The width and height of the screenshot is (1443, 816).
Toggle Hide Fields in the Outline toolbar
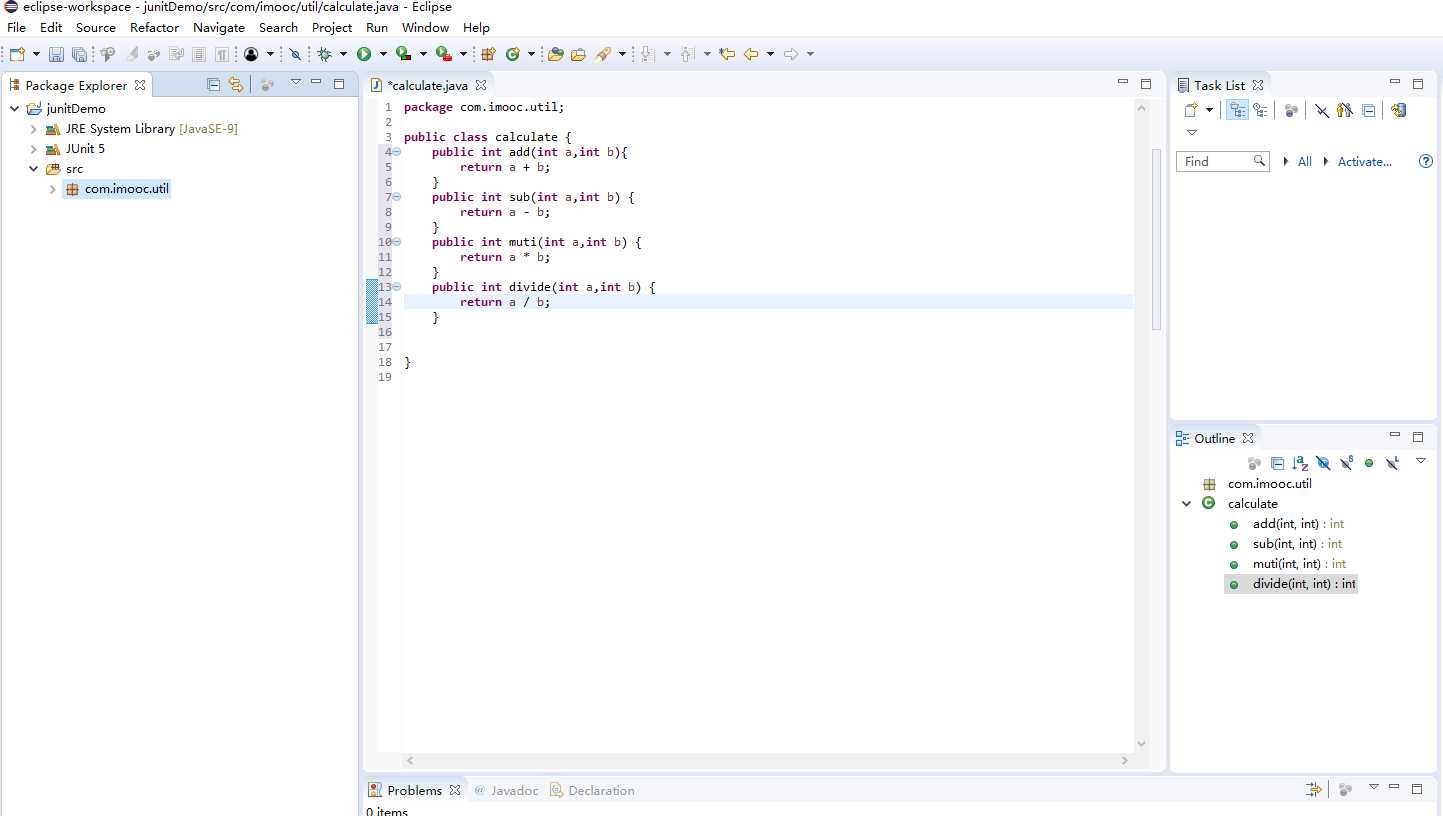coord(1323,463)
